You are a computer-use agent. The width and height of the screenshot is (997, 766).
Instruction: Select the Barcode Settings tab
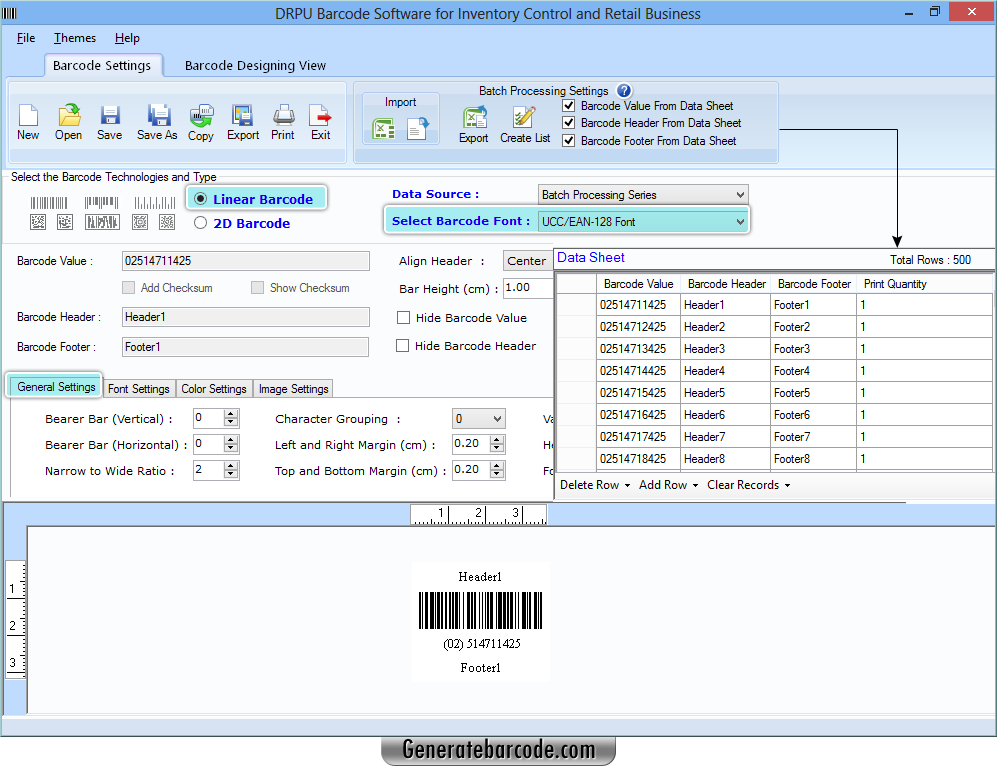102,65
